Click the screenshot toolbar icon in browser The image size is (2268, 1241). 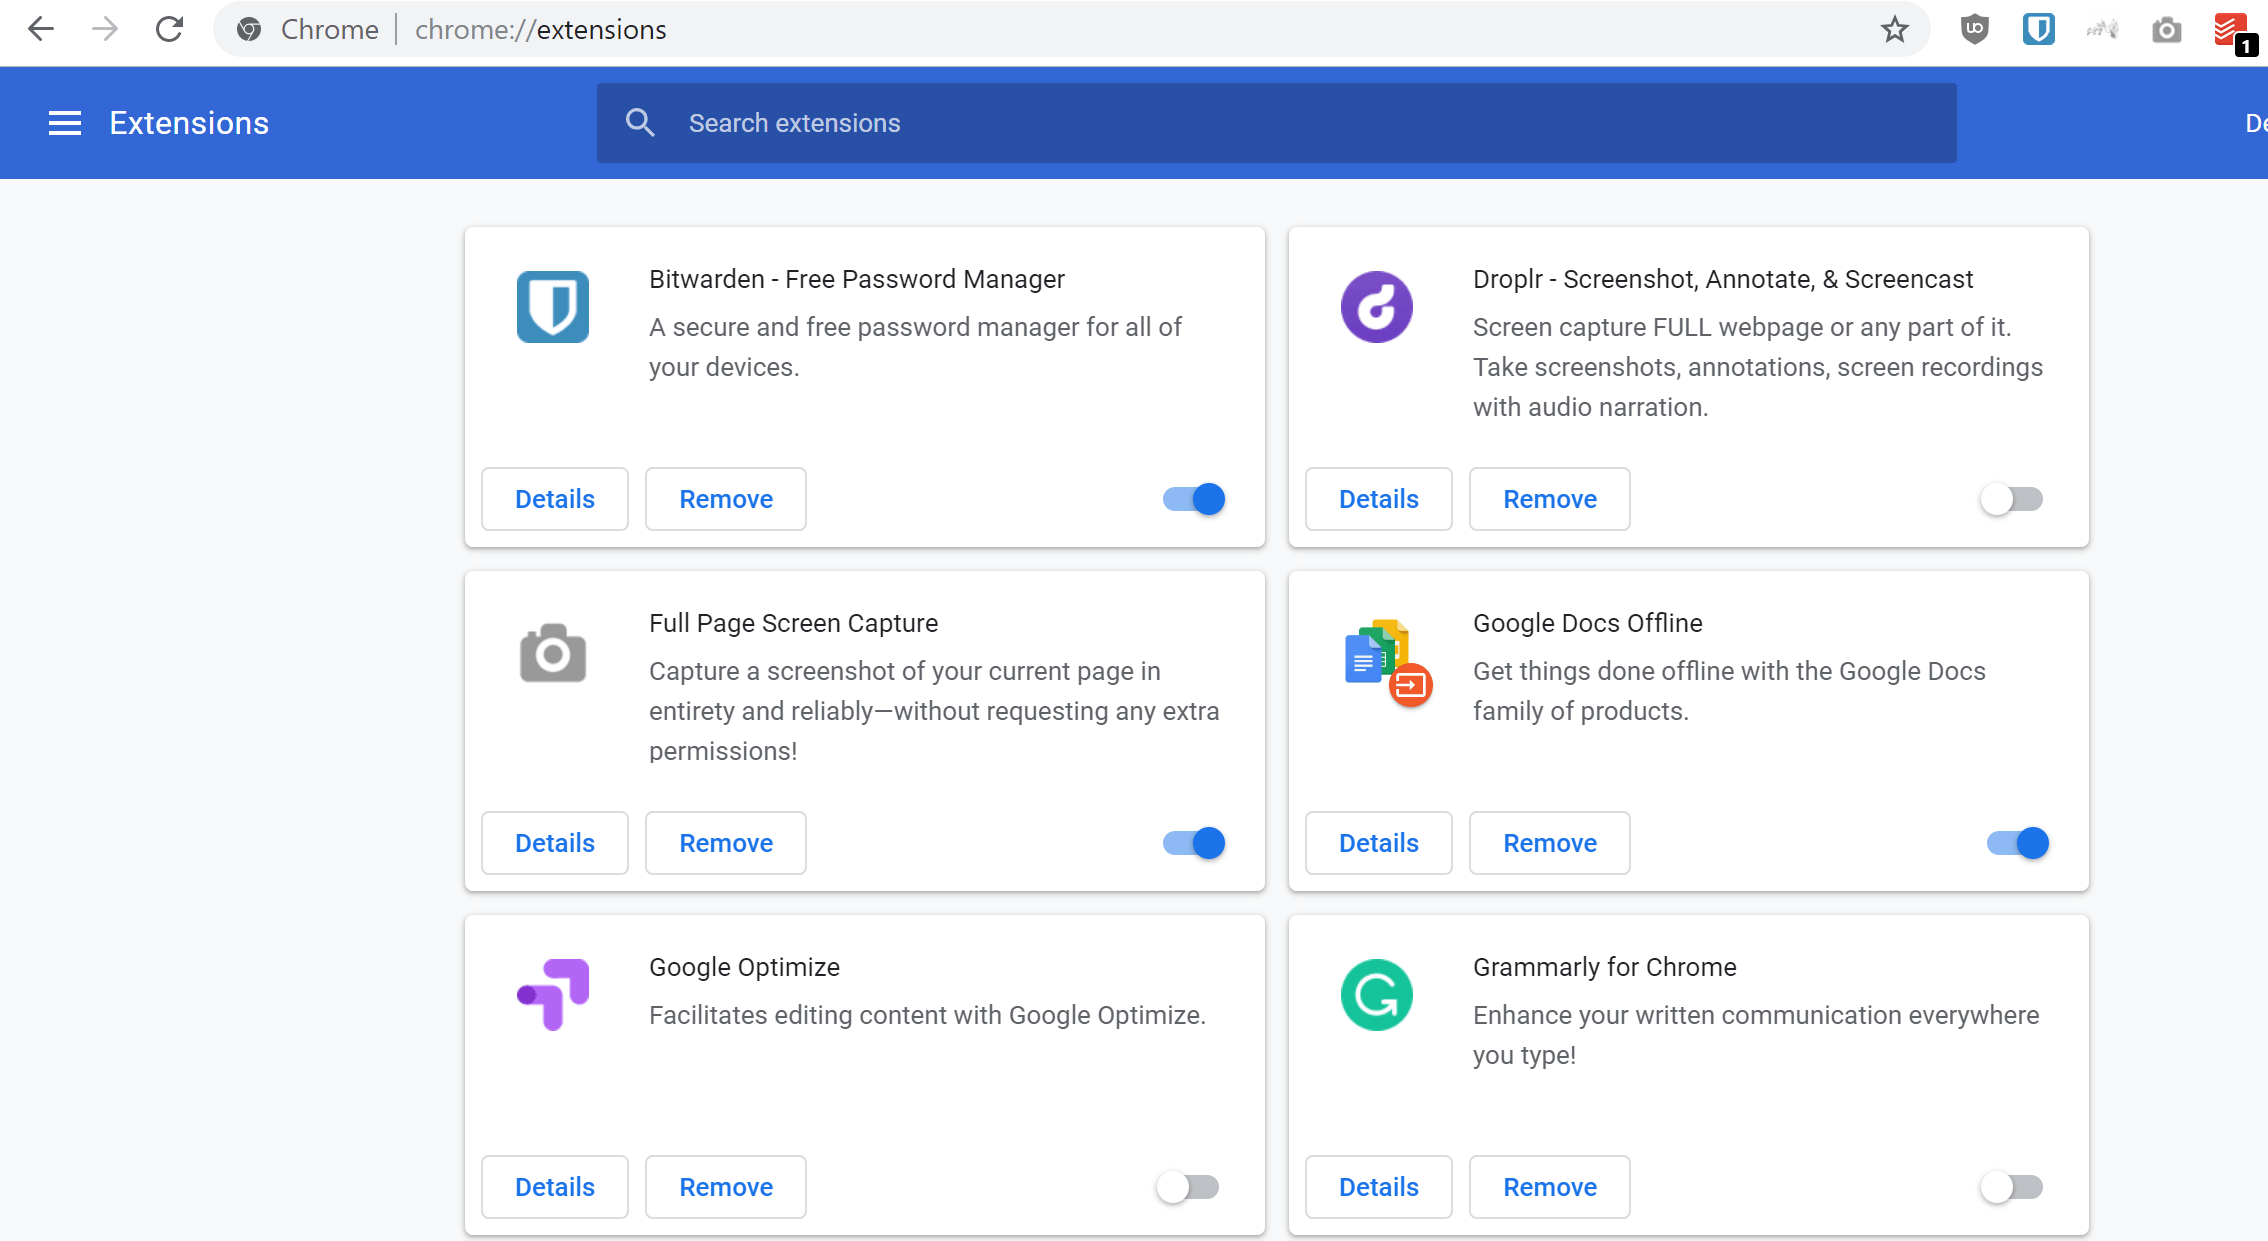click(x=2170, y=29)
